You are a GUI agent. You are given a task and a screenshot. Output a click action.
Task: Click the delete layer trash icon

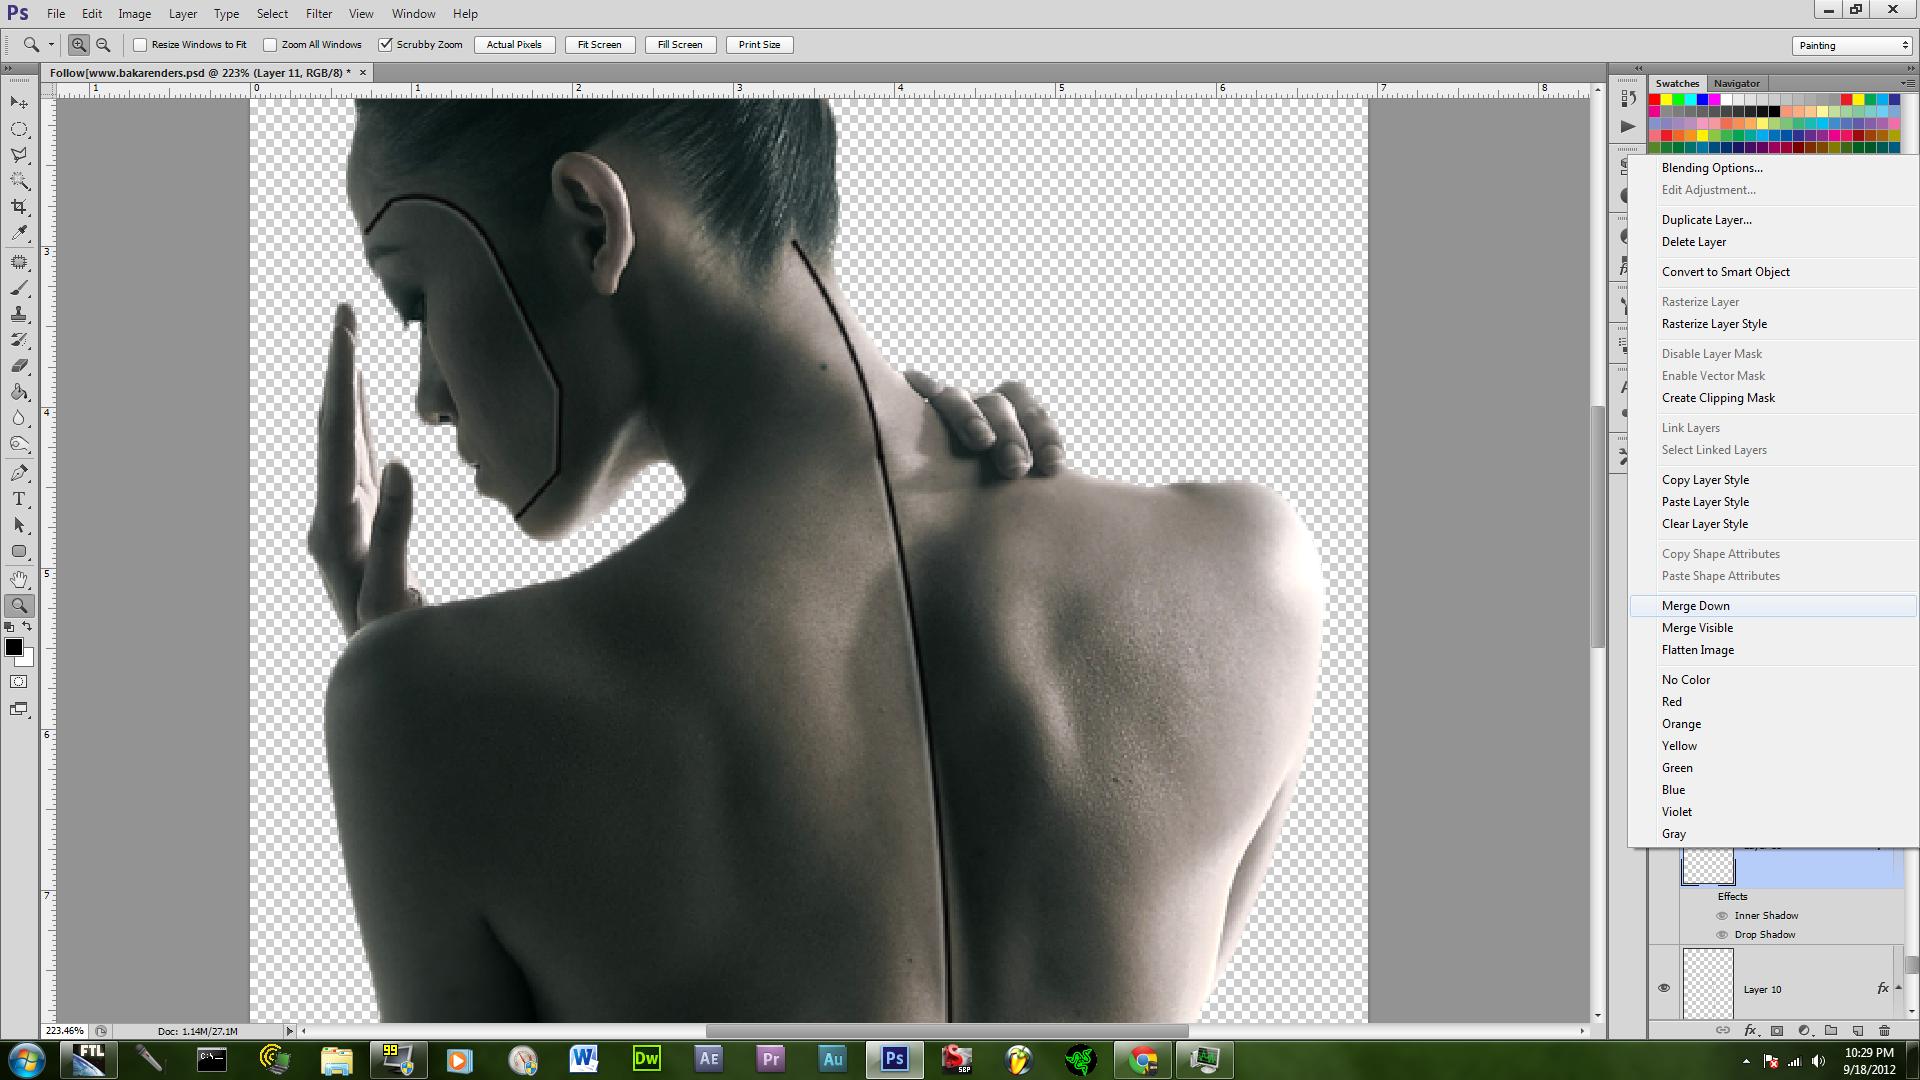[x=1885, y=1030]
